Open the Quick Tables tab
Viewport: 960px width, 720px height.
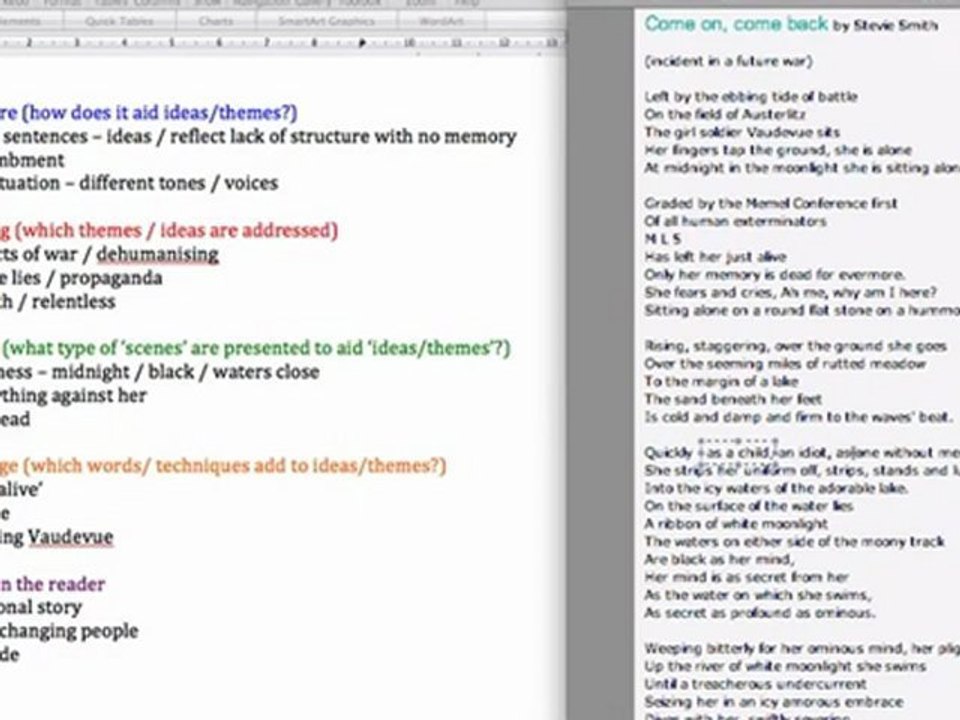[x=119, y=21]
